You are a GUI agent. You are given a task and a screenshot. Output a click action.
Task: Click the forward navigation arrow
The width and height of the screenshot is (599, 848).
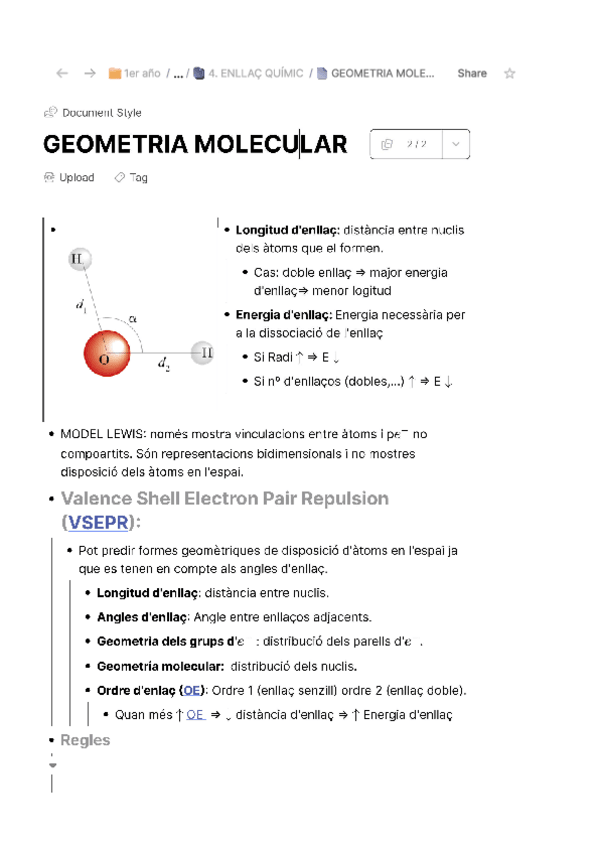[88, 73]
